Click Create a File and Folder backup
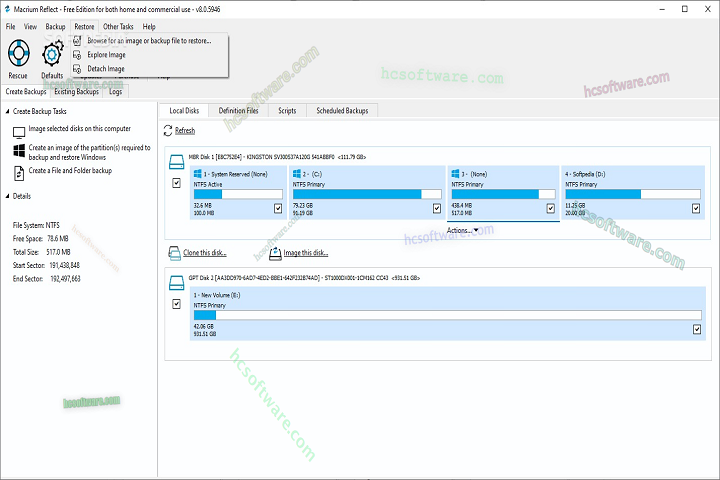 click(70, 170)
